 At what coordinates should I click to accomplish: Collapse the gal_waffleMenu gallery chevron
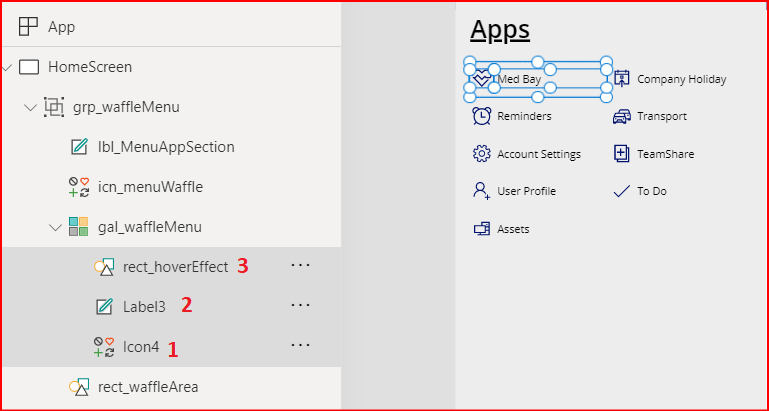[55, 227]
